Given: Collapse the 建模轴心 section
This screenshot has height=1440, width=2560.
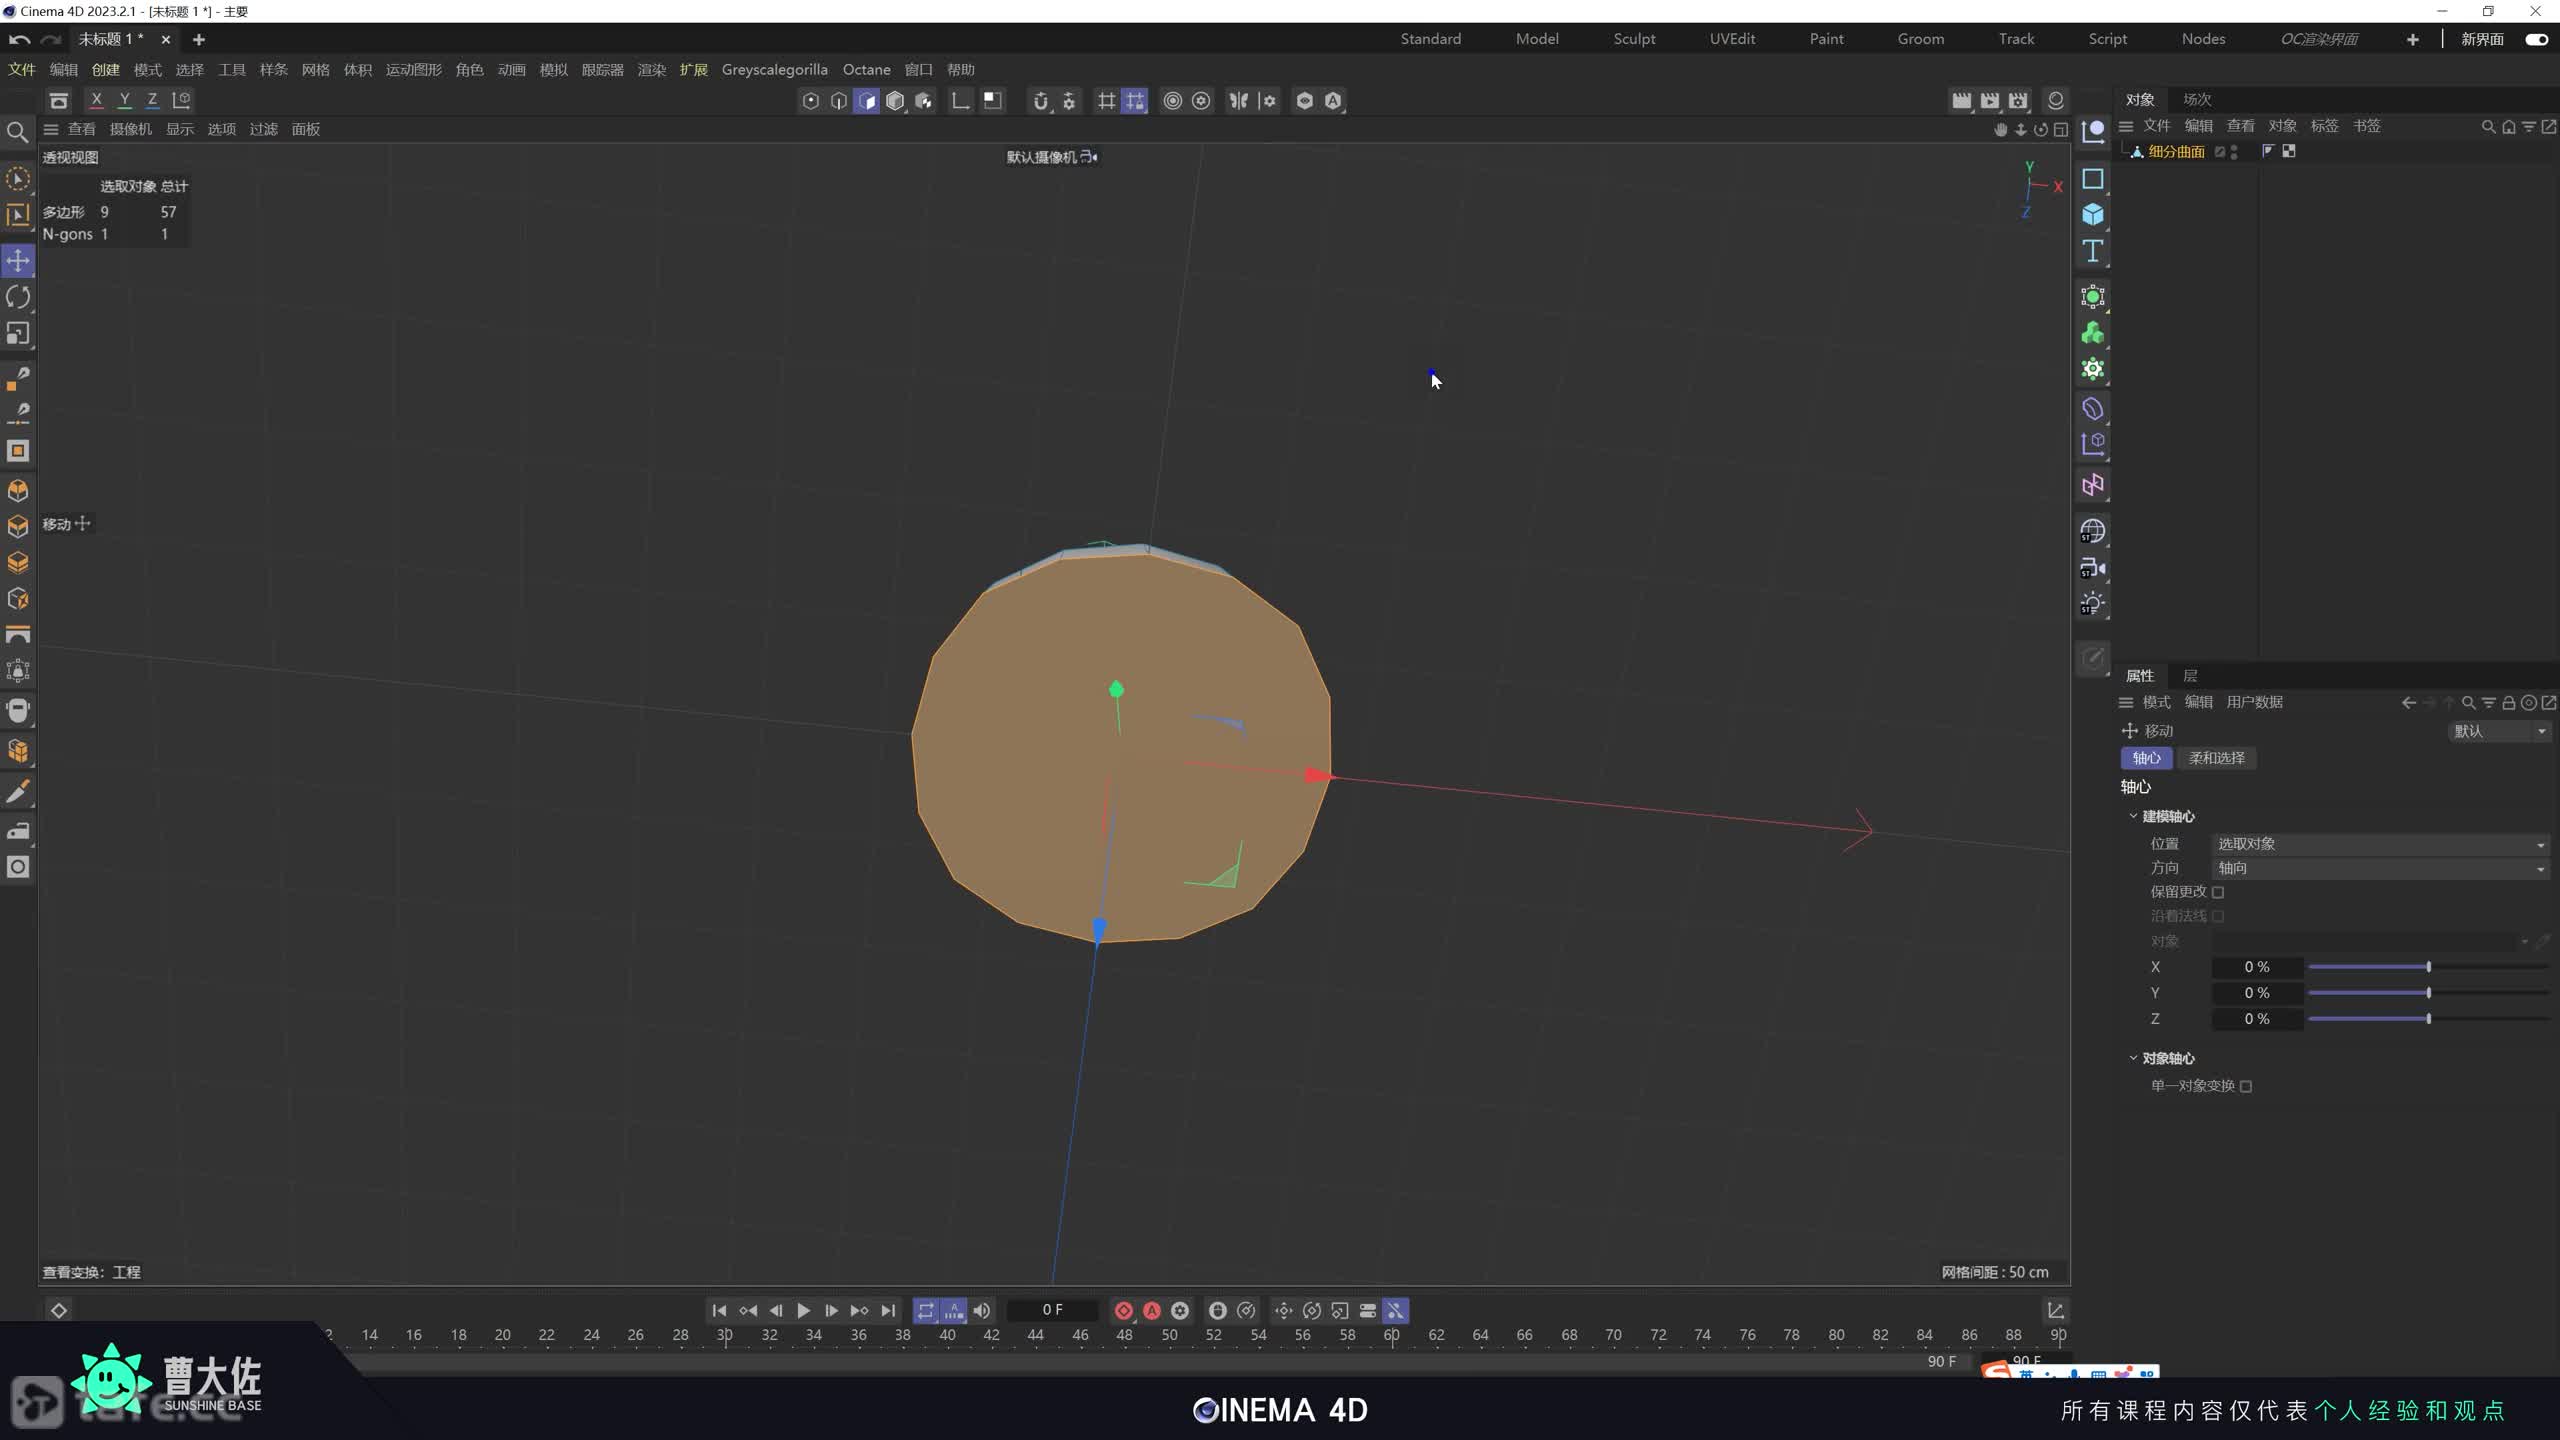Looking at the screenshot, I should point(2133,816).
